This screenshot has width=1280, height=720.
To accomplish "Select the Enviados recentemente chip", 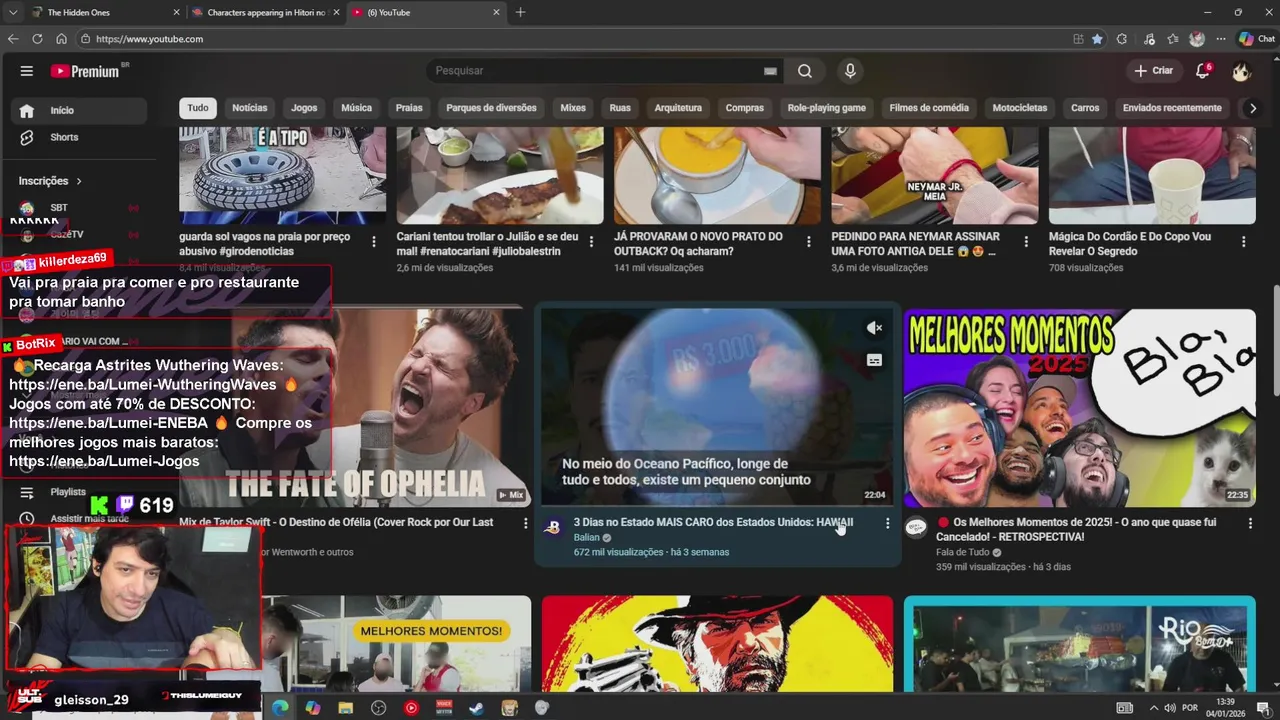I will 1172,108.
